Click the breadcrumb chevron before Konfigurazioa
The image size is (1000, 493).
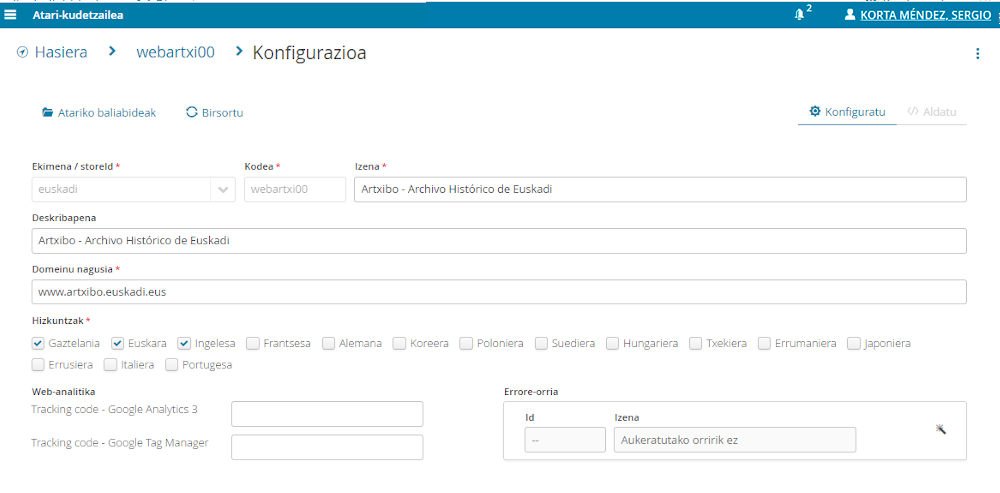click(x=239, y=51)
